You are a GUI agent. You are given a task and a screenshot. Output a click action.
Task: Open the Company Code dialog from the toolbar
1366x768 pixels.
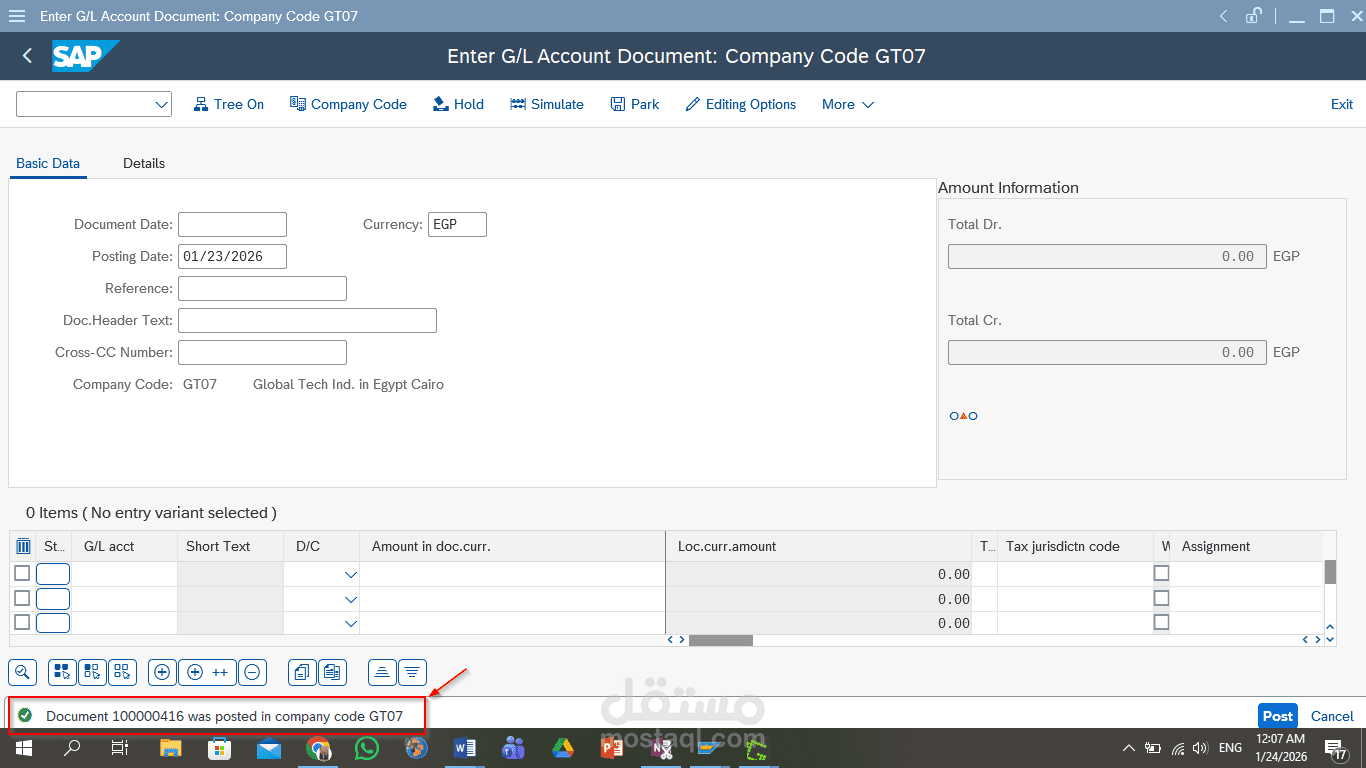pos(348,104)
